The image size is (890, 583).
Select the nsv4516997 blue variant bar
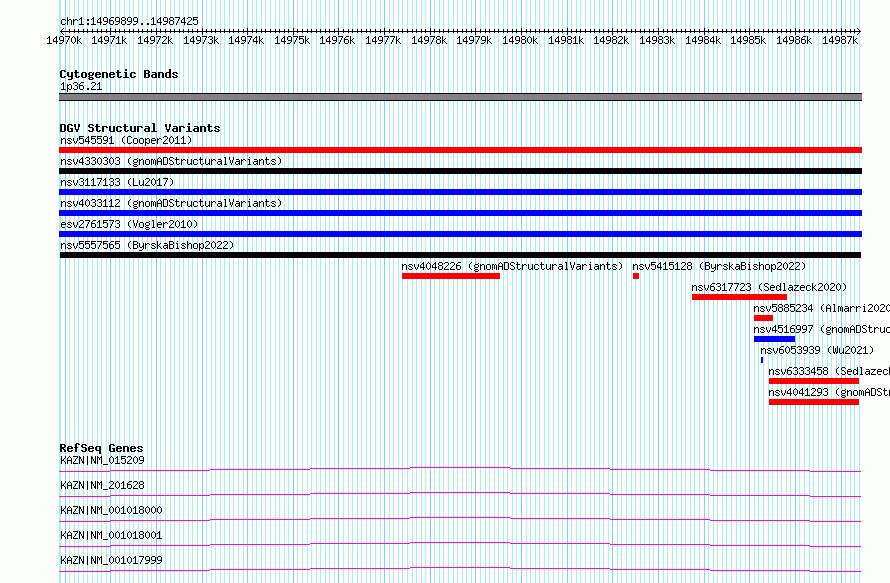point(774,339)
